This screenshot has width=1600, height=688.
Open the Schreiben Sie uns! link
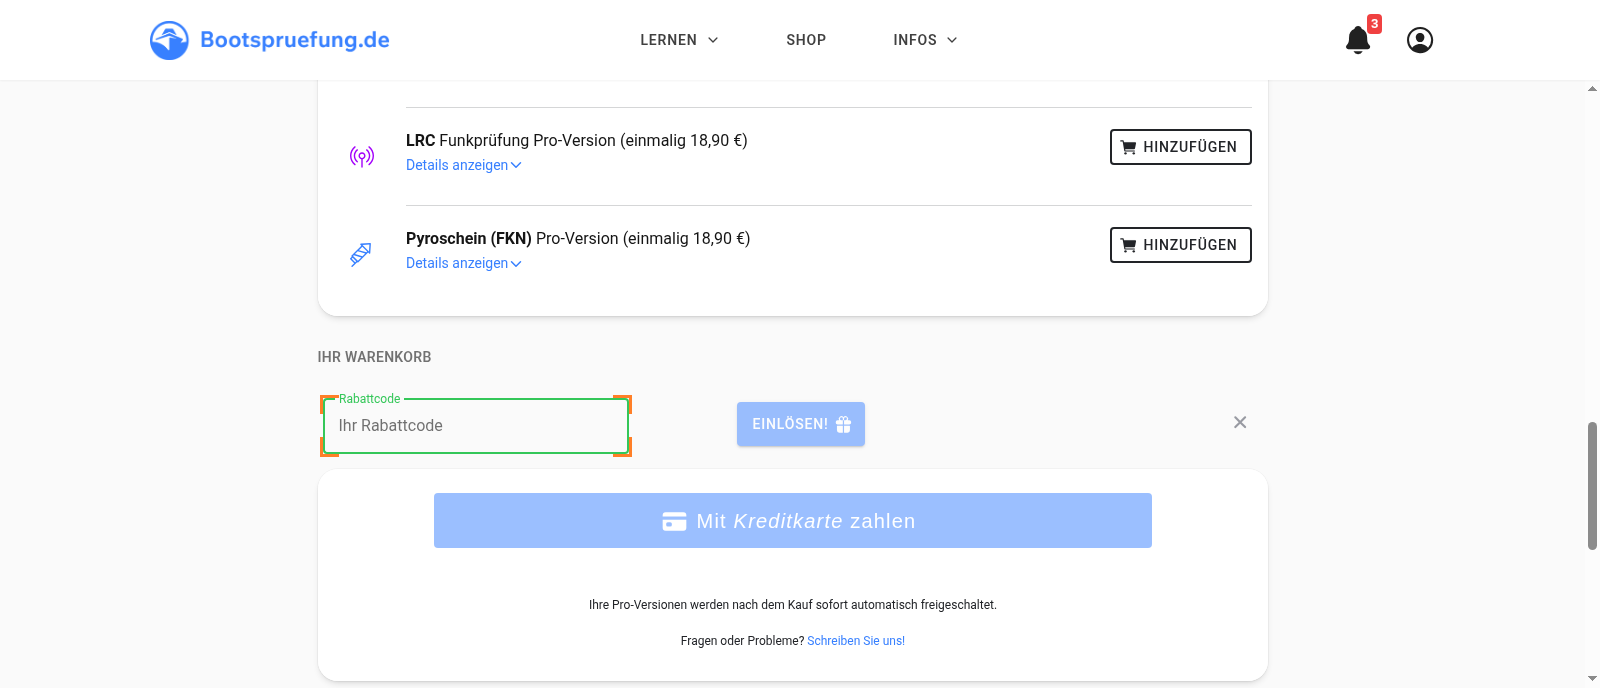click(x=856, y=641)
